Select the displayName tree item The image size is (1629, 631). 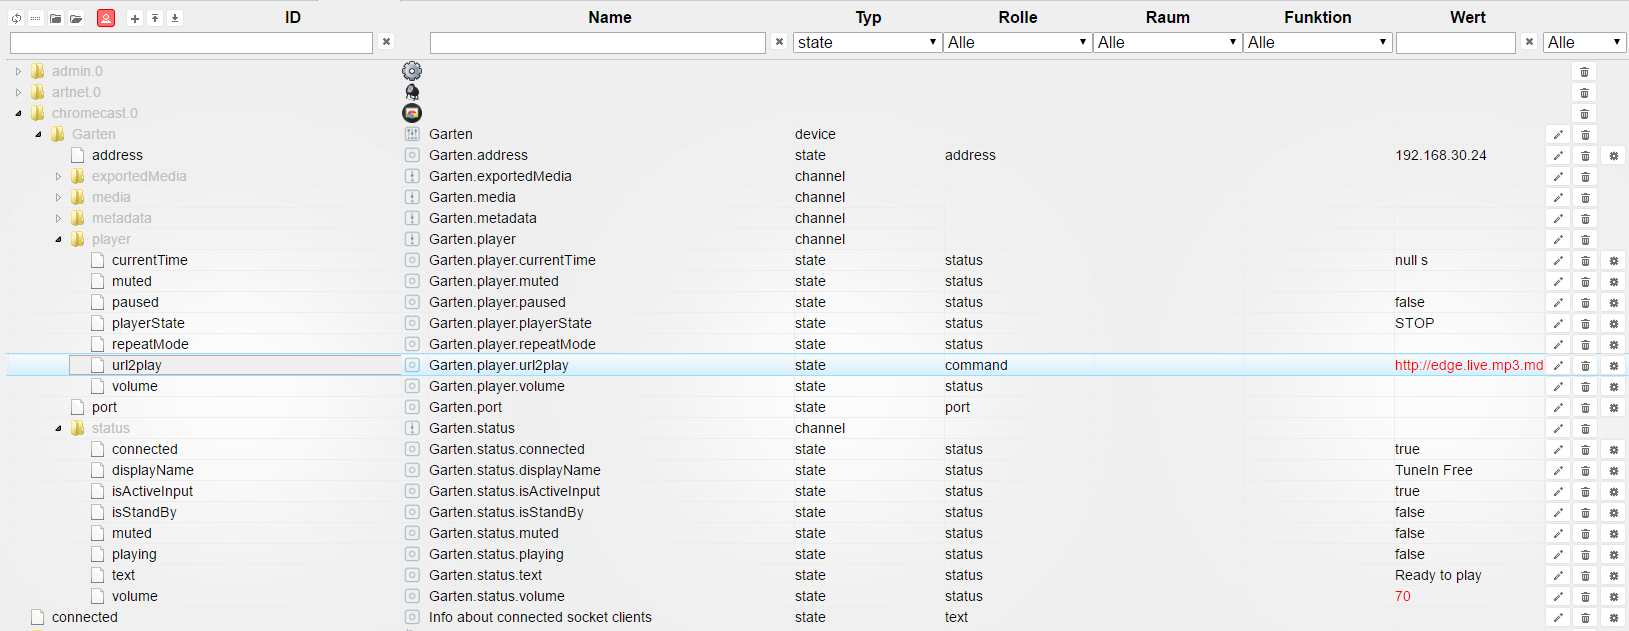(153, 470)
